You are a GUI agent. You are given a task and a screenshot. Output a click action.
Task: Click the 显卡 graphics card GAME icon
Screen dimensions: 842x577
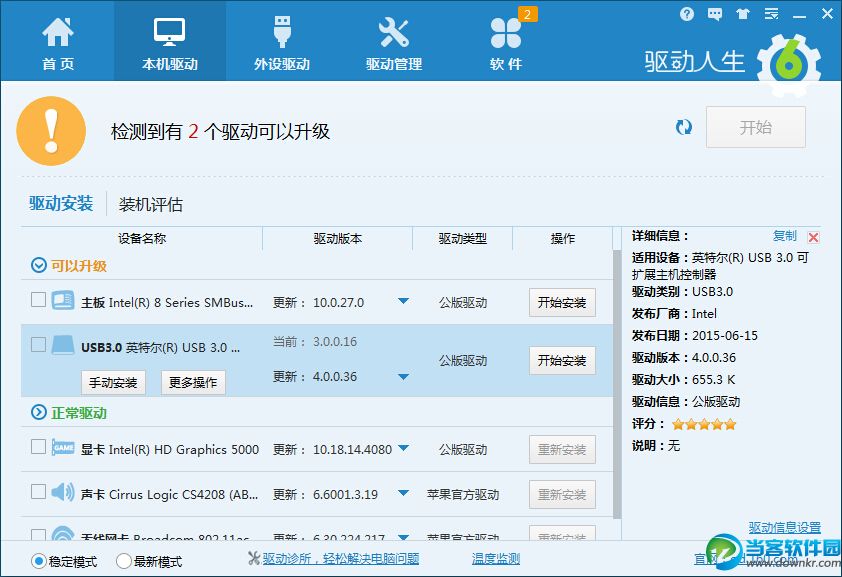[63, 447]
